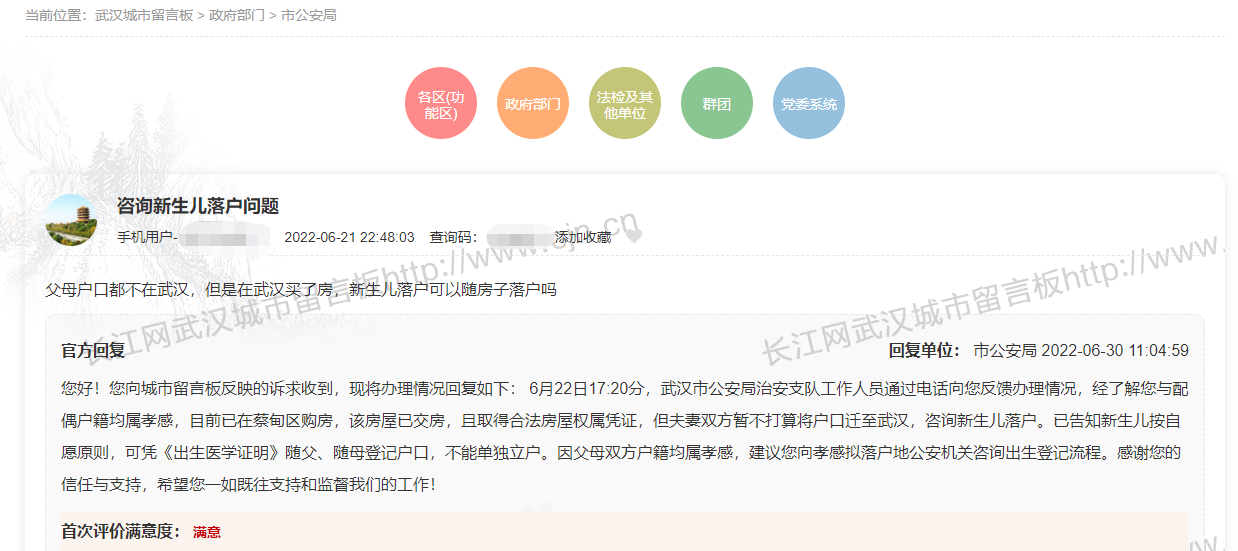Click the 查询码 label
Screen dimensions: 1238x551
454,237
